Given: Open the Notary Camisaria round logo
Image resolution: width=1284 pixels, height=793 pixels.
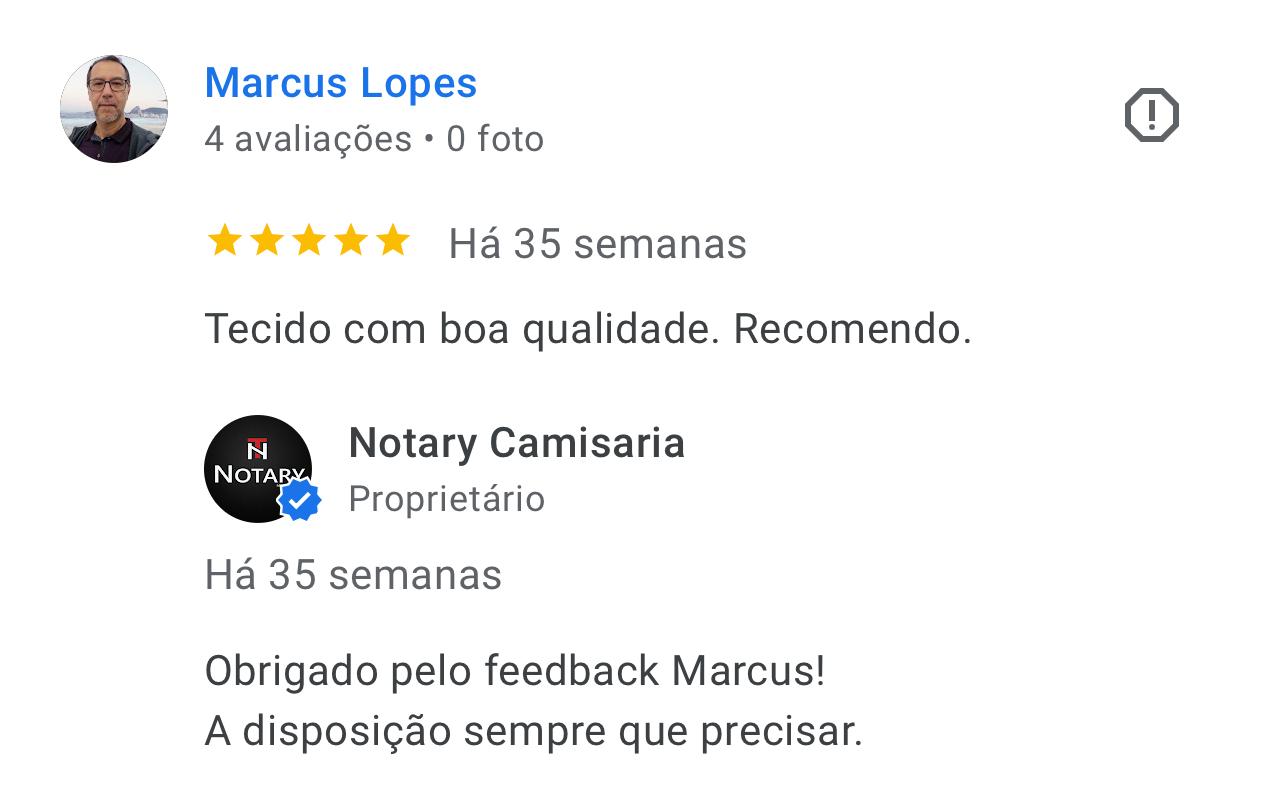Looking at the screenshot, I should coord(258,469).
